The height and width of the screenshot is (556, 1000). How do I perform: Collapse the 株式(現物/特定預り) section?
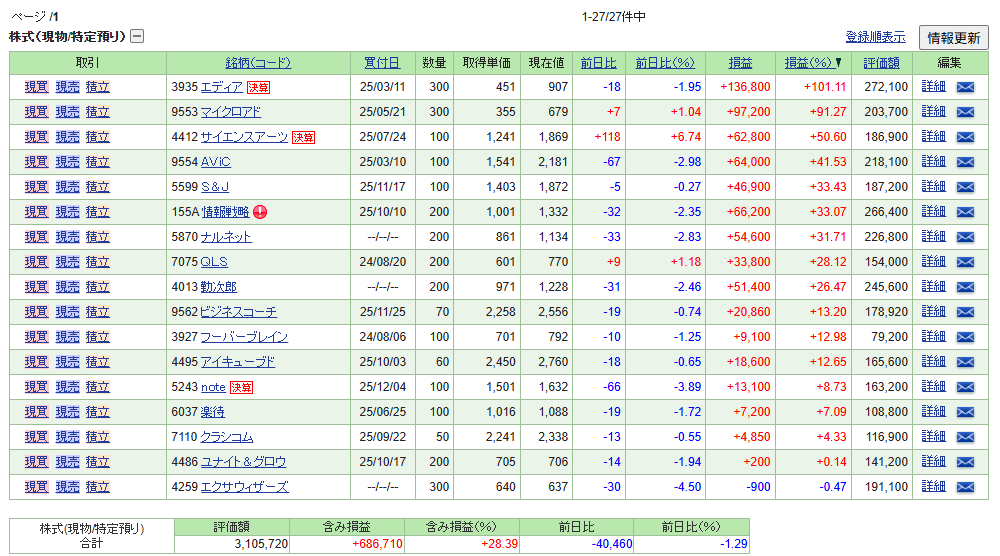point(137,37)
